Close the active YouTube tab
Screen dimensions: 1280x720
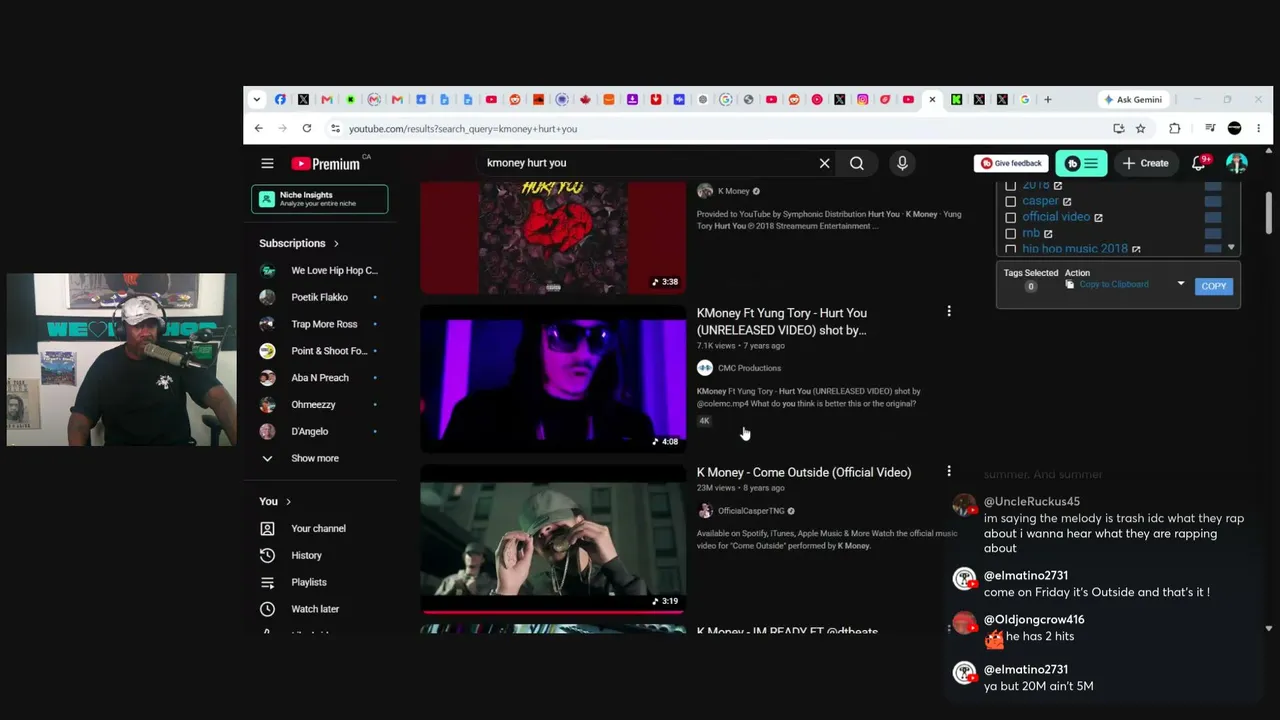click(x=932, y=99)
